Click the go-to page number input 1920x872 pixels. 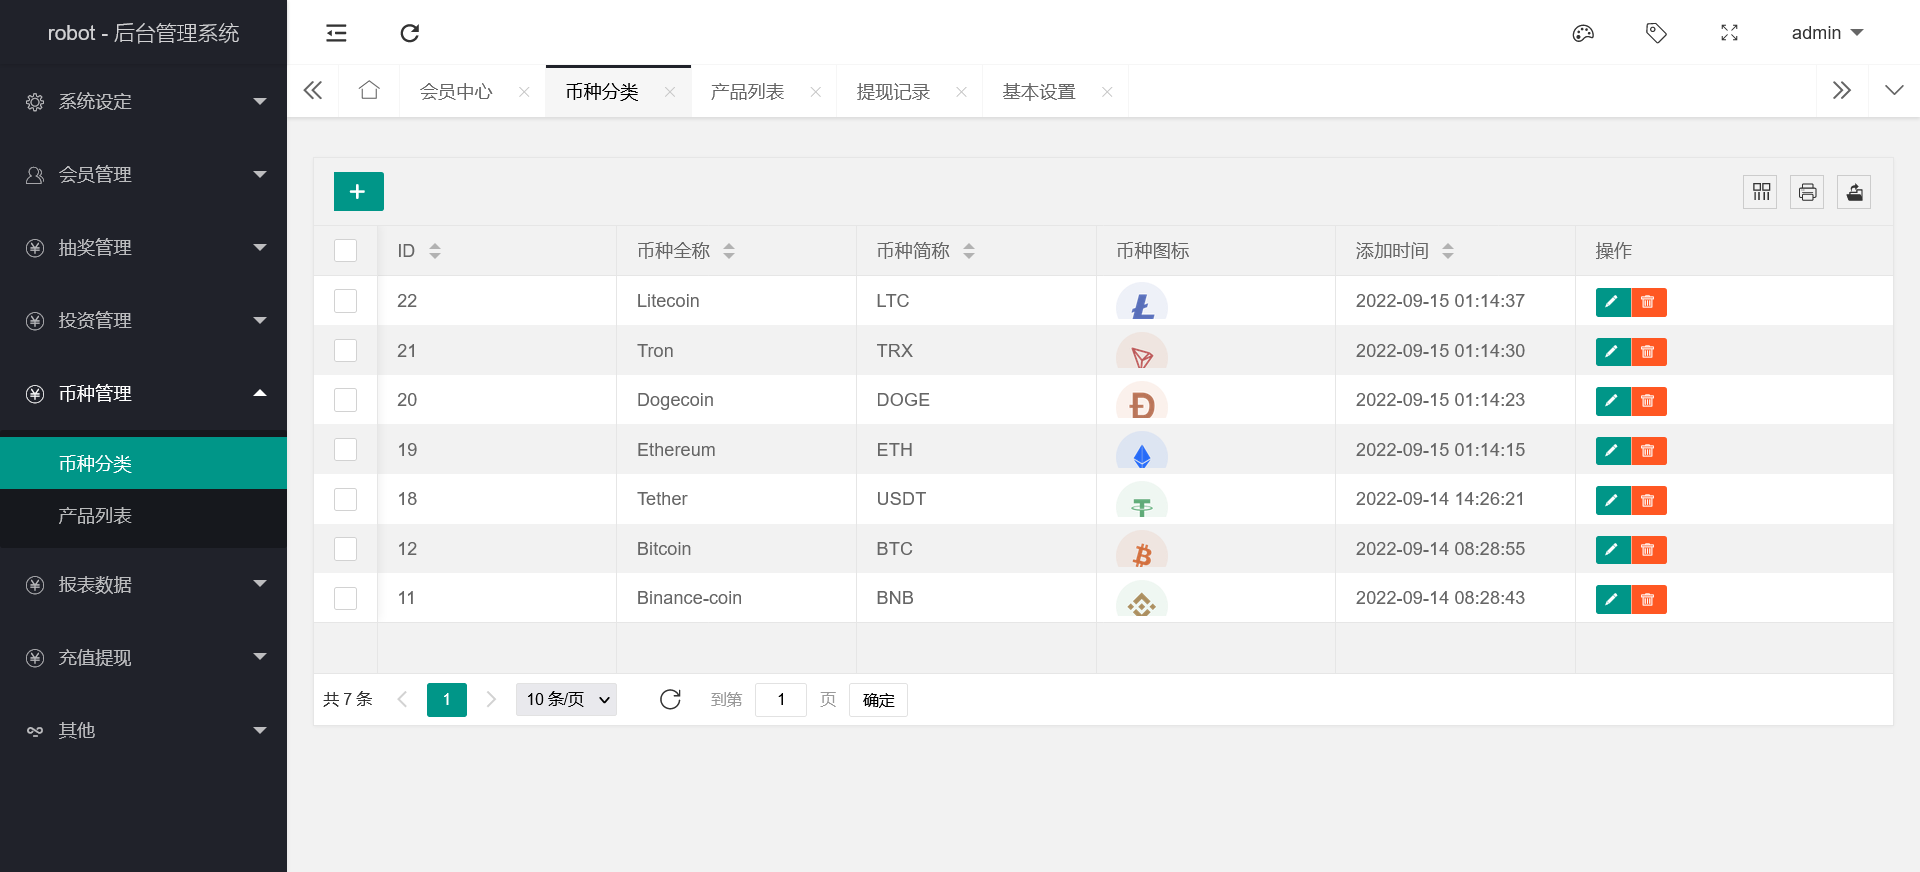point(780,700)
